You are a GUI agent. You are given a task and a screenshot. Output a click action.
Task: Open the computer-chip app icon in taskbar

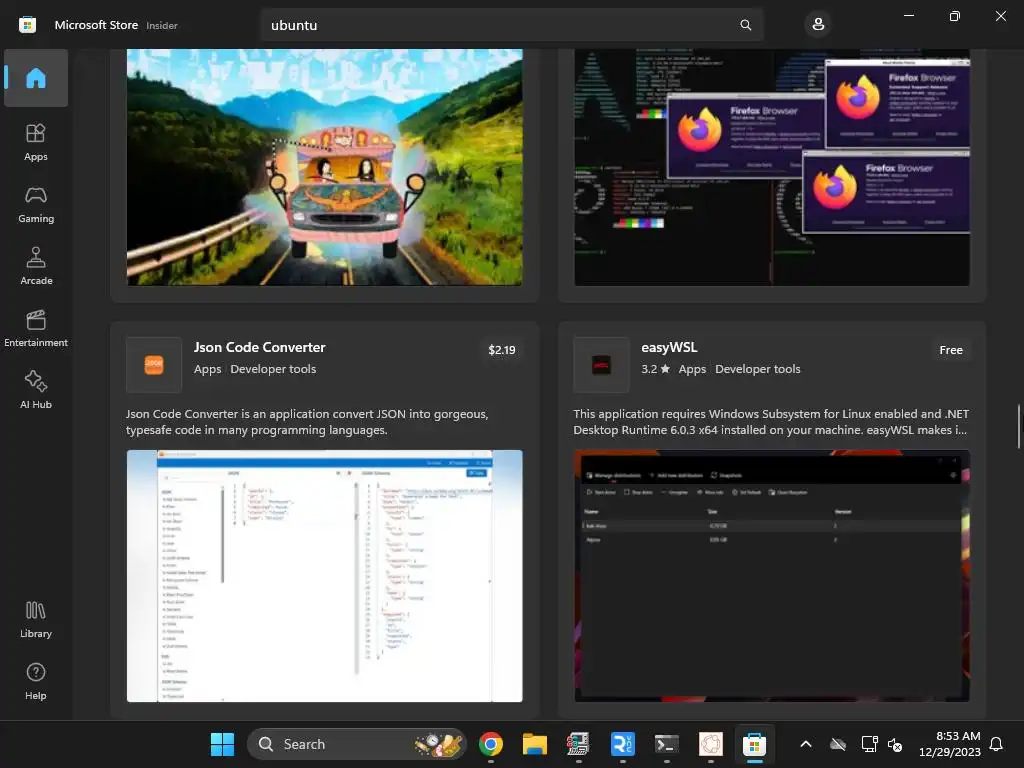(x=578, y=744)
